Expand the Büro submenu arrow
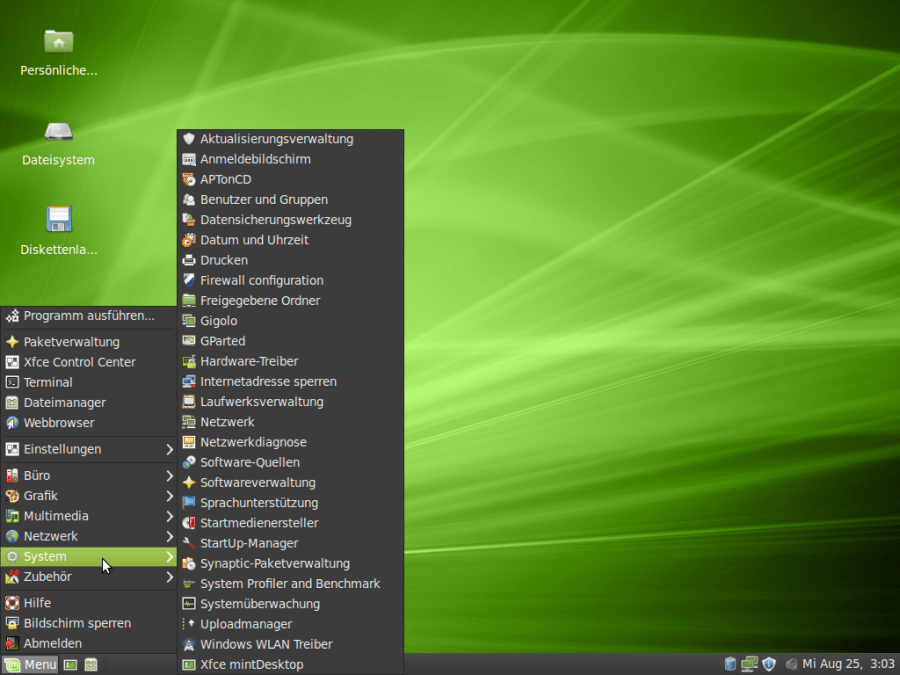The image size is (900, 675). [x=170, y=476]
